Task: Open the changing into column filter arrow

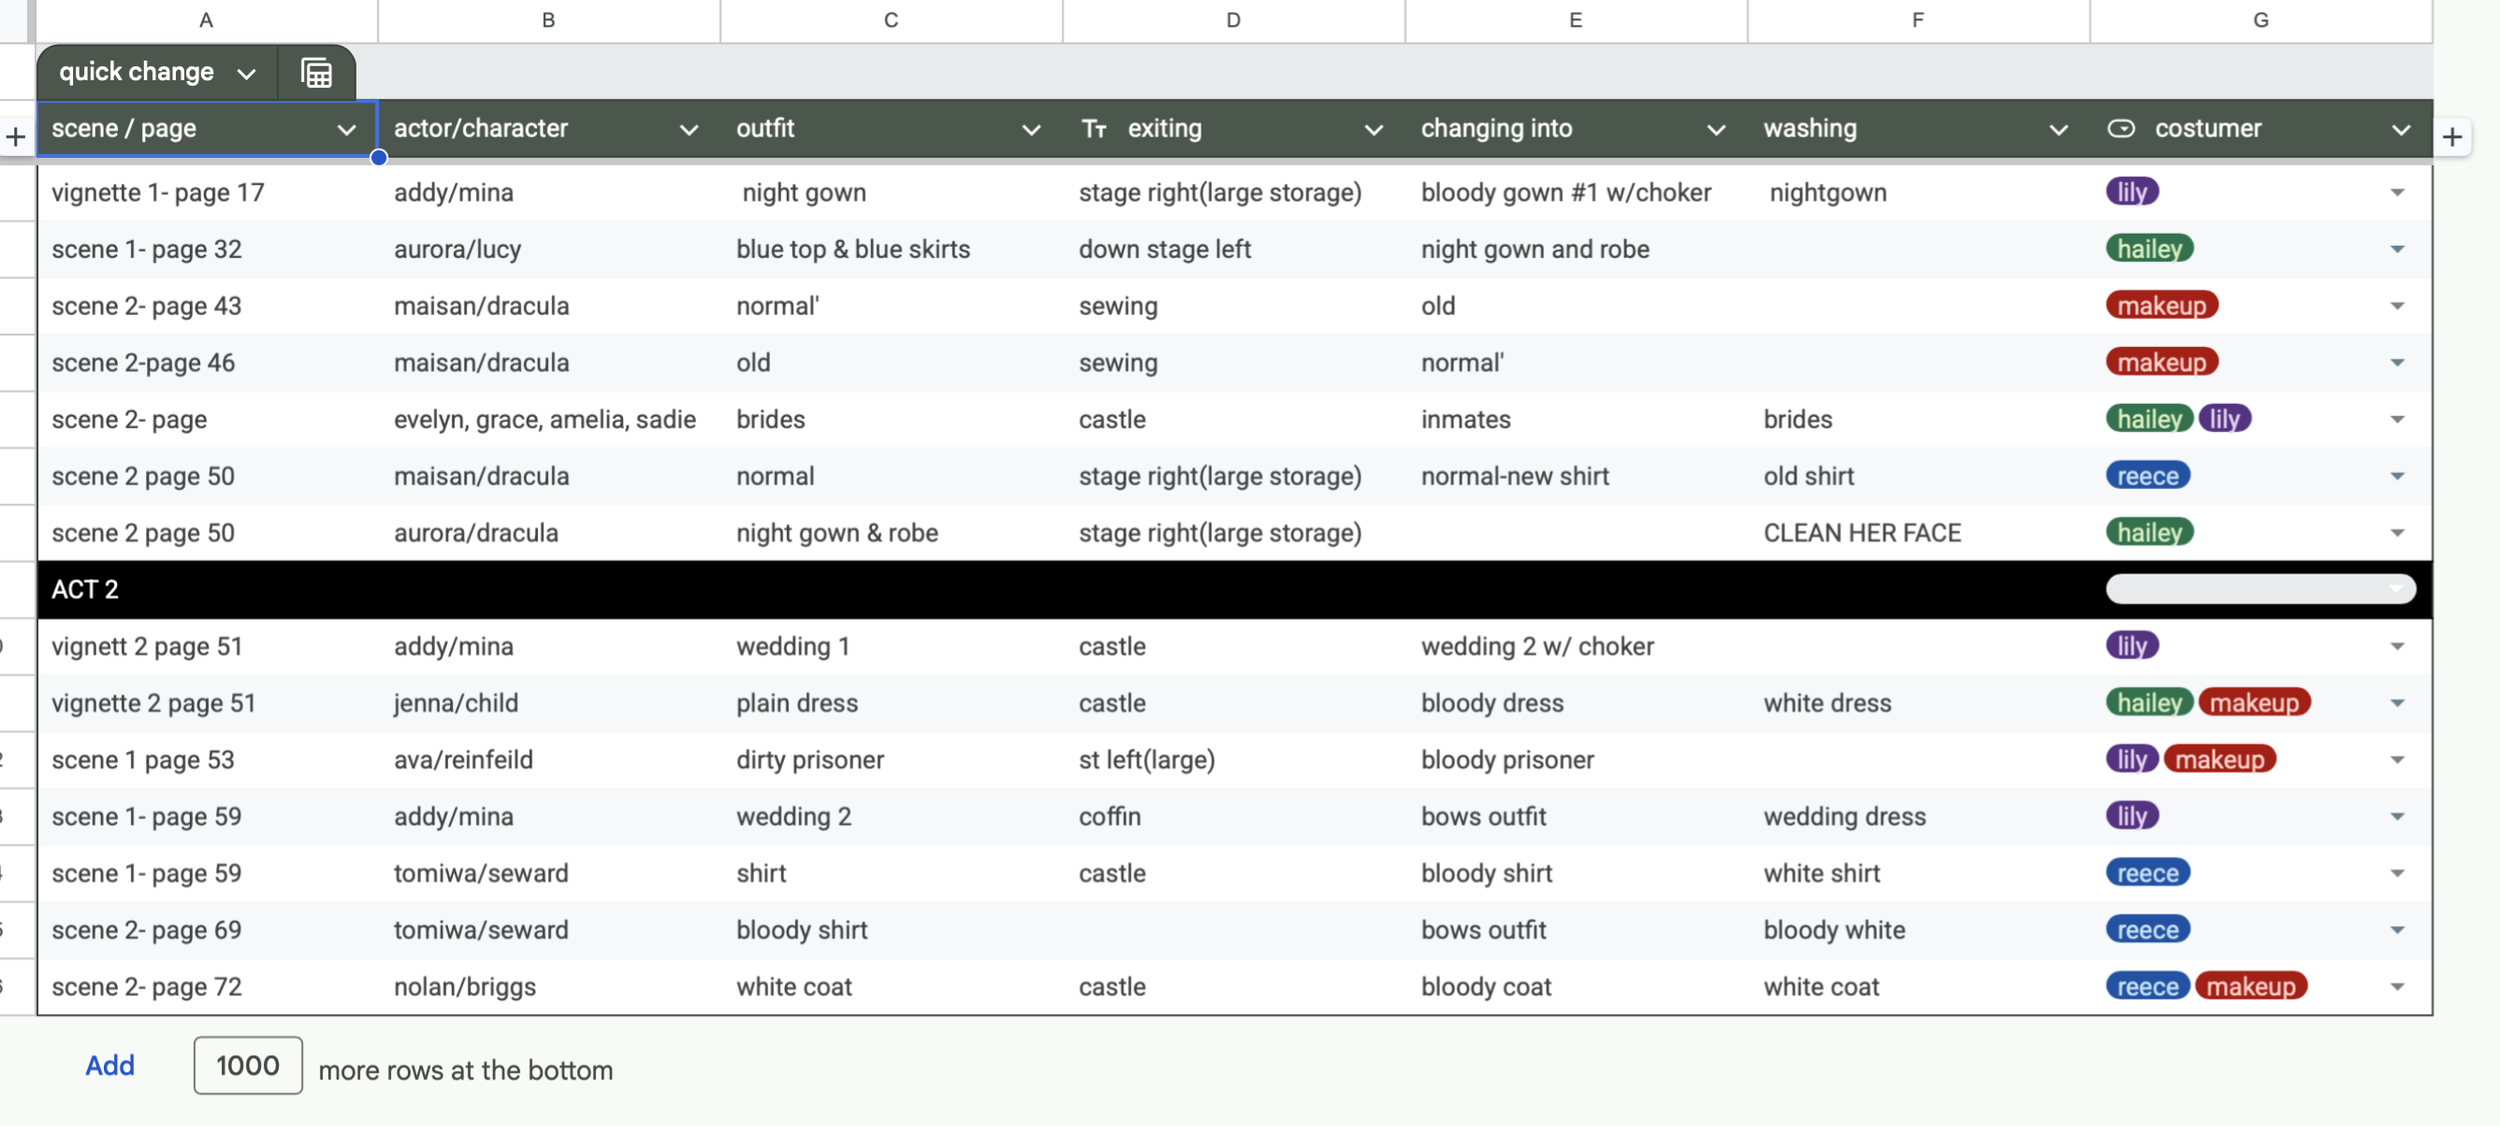Action: click(x=1716, y=130)
